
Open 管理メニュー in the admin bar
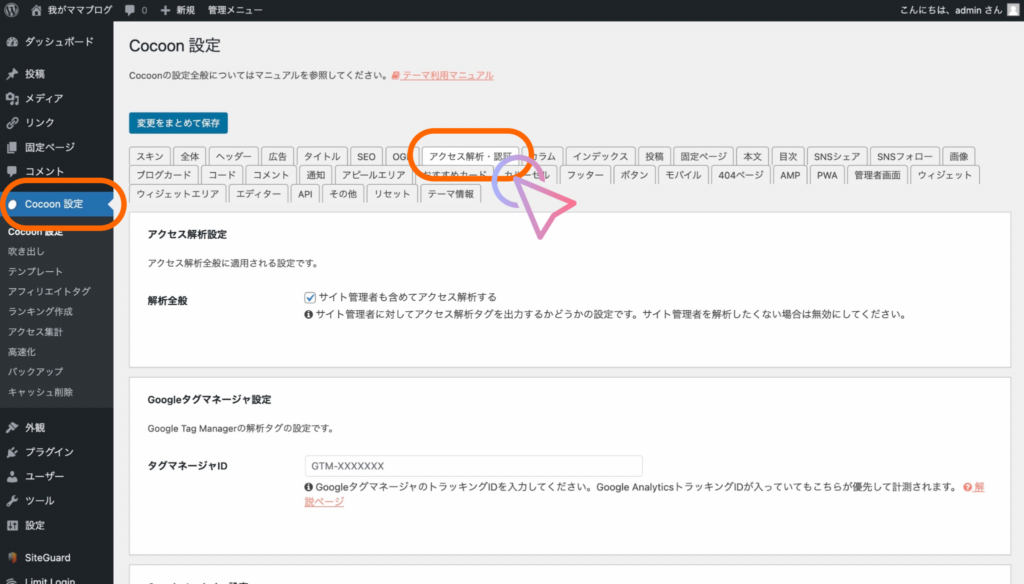click(x=235, y=10)
